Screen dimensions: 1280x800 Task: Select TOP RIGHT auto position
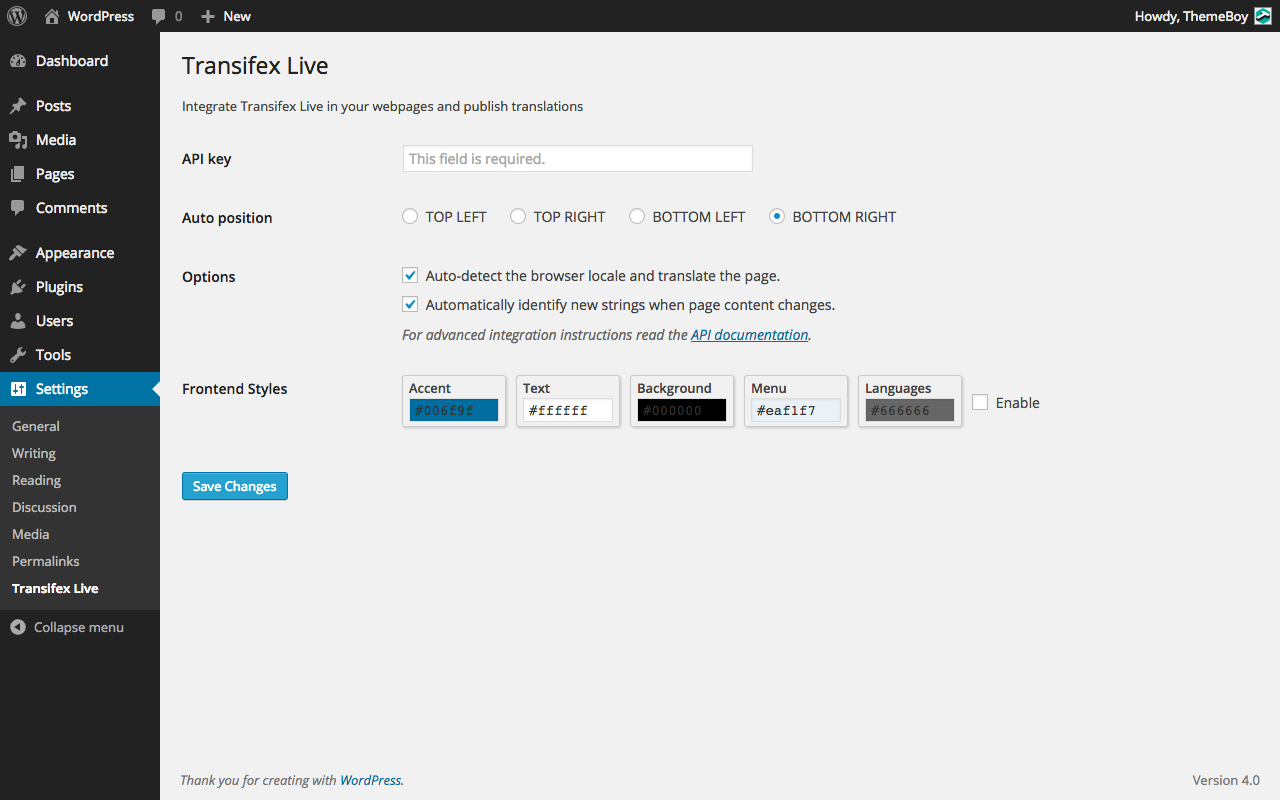tap(518, 216)
